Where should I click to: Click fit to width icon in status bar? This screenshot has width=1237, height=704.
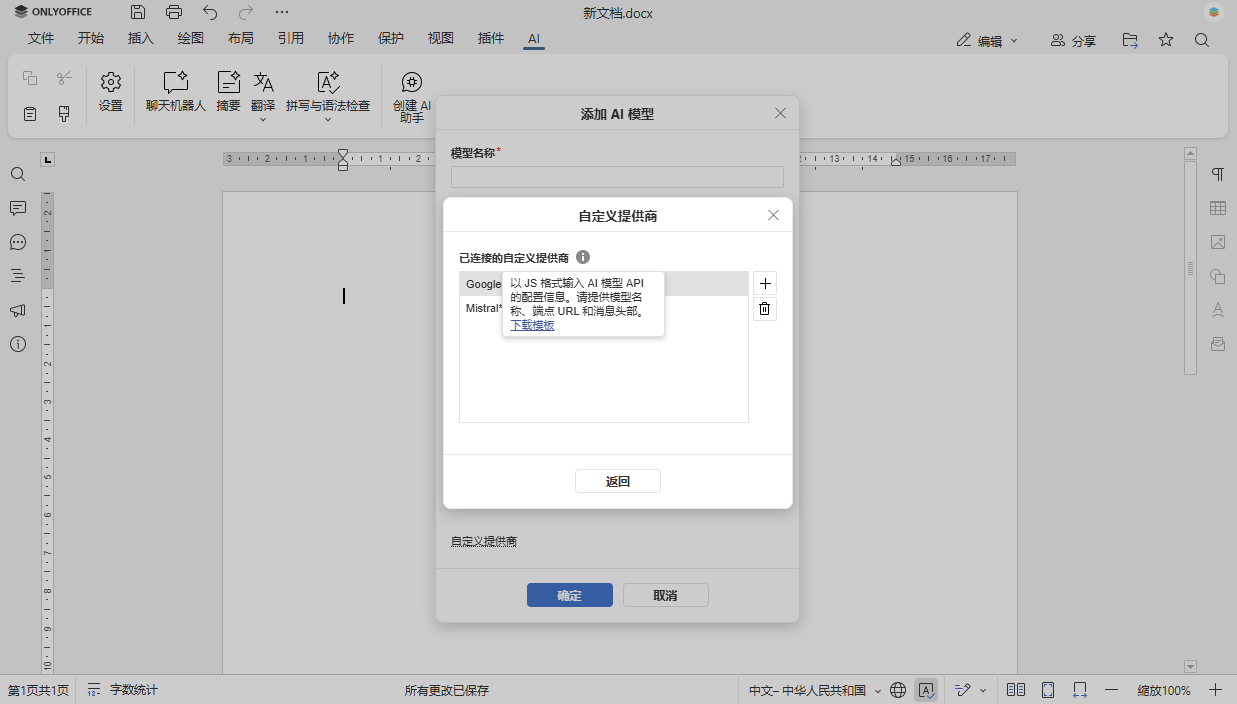(x=1080, y=690)
